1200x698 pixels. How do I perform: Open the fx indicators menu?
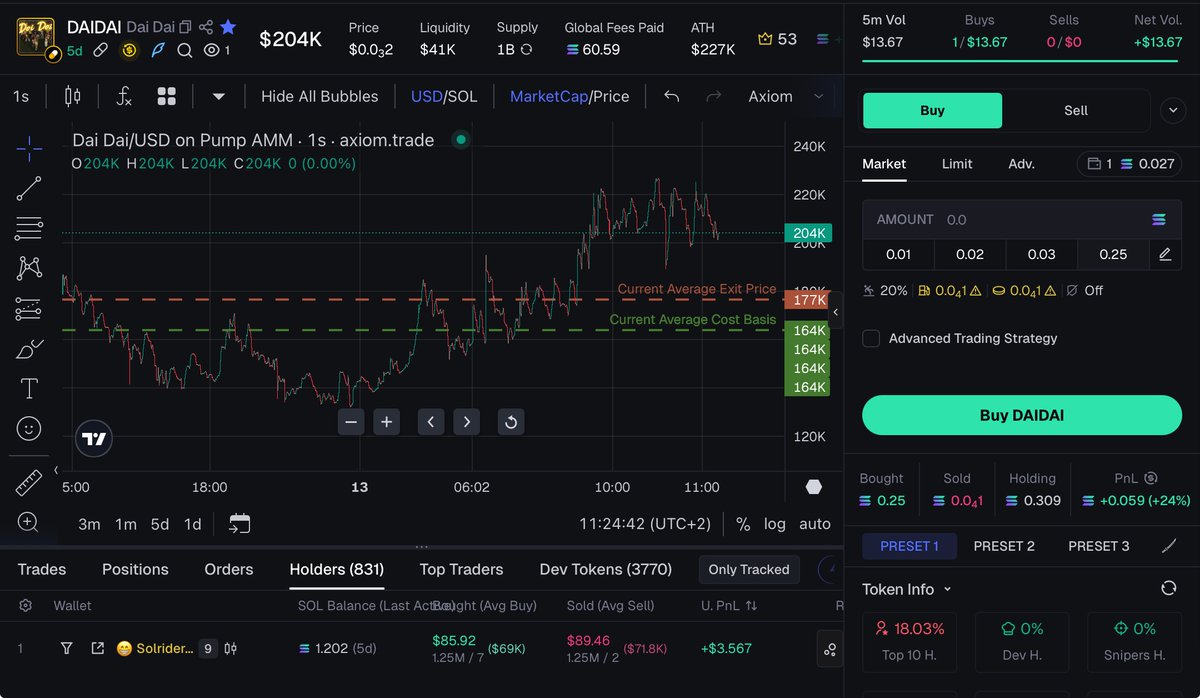pos(124,96)
